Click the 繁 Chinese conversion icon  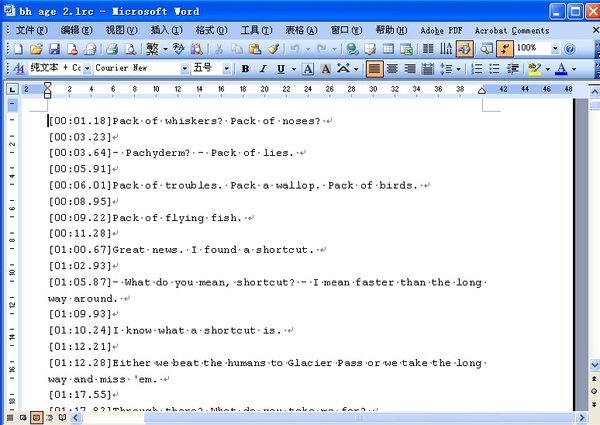(x=152, y=49)
